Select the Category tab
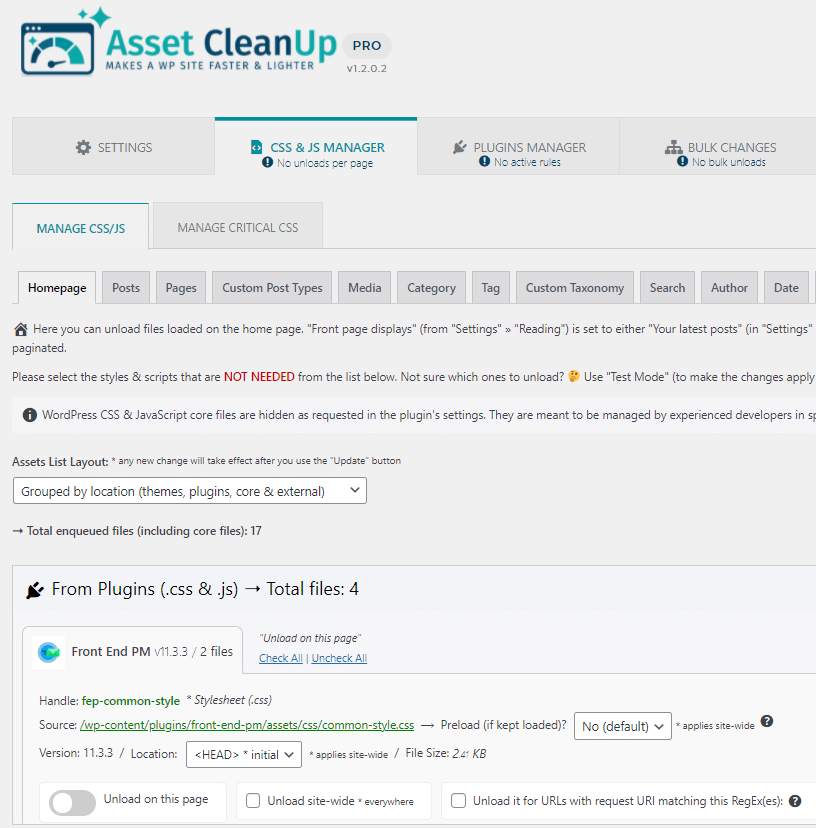Image resolution: width=816 pixels, height=828 pixels. coord(431,288)
